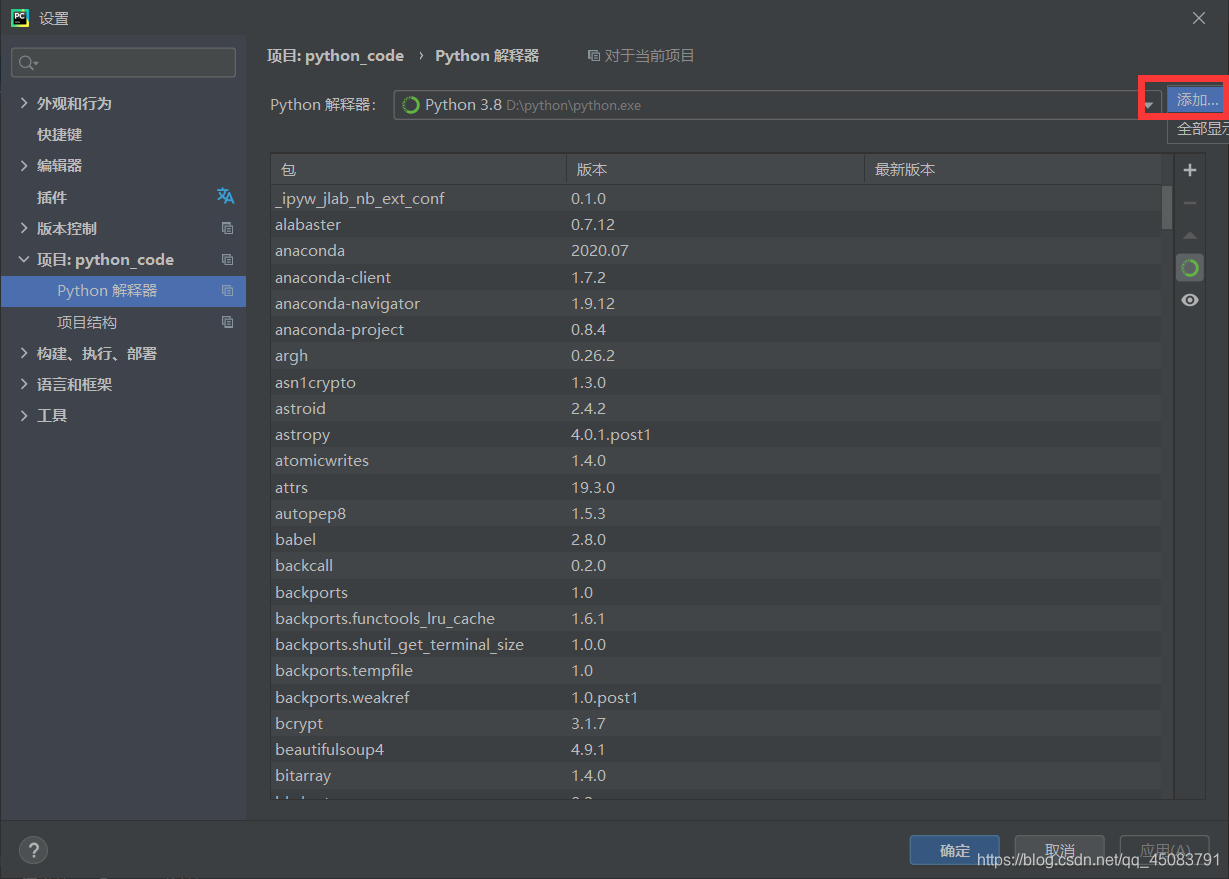1229x879 pixels.
Task: Expand the 编辑器 section
Action: tap(24, 165)
